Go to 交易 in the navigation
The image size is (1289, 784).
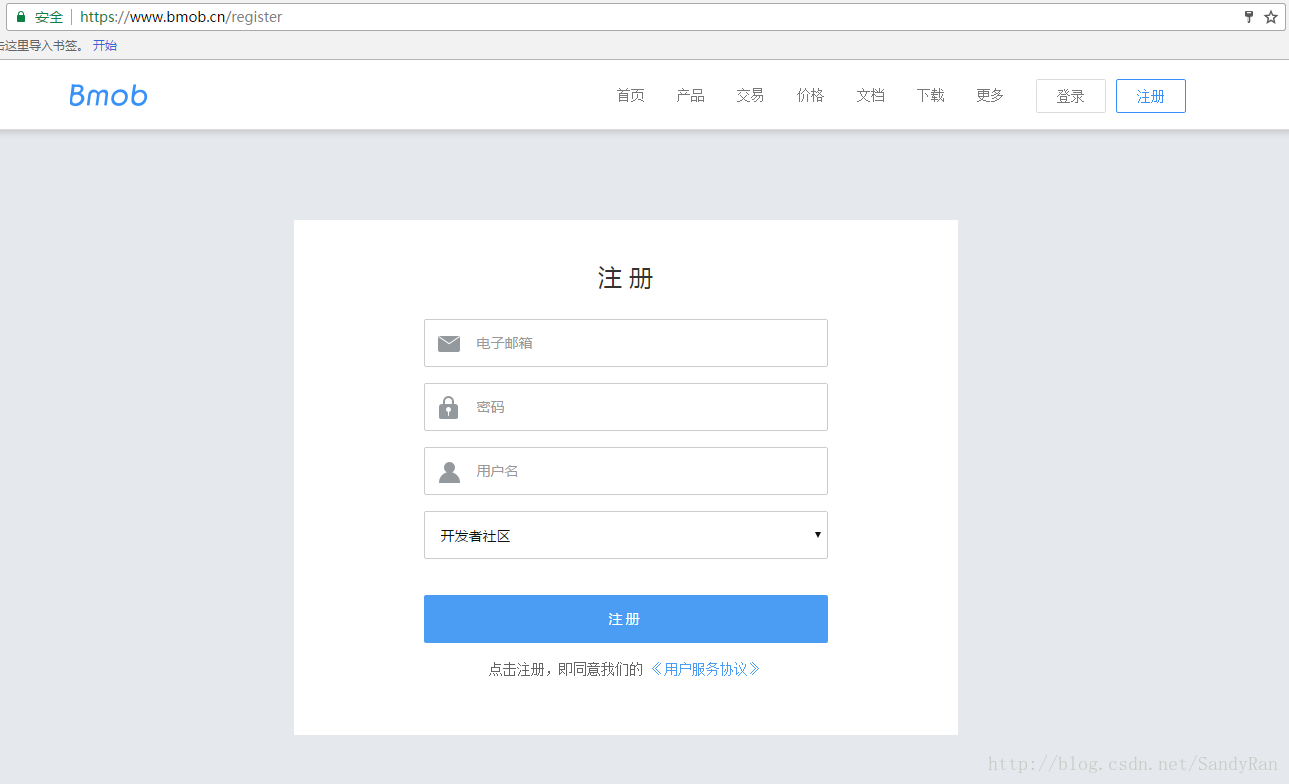click(x=750, y=95)
